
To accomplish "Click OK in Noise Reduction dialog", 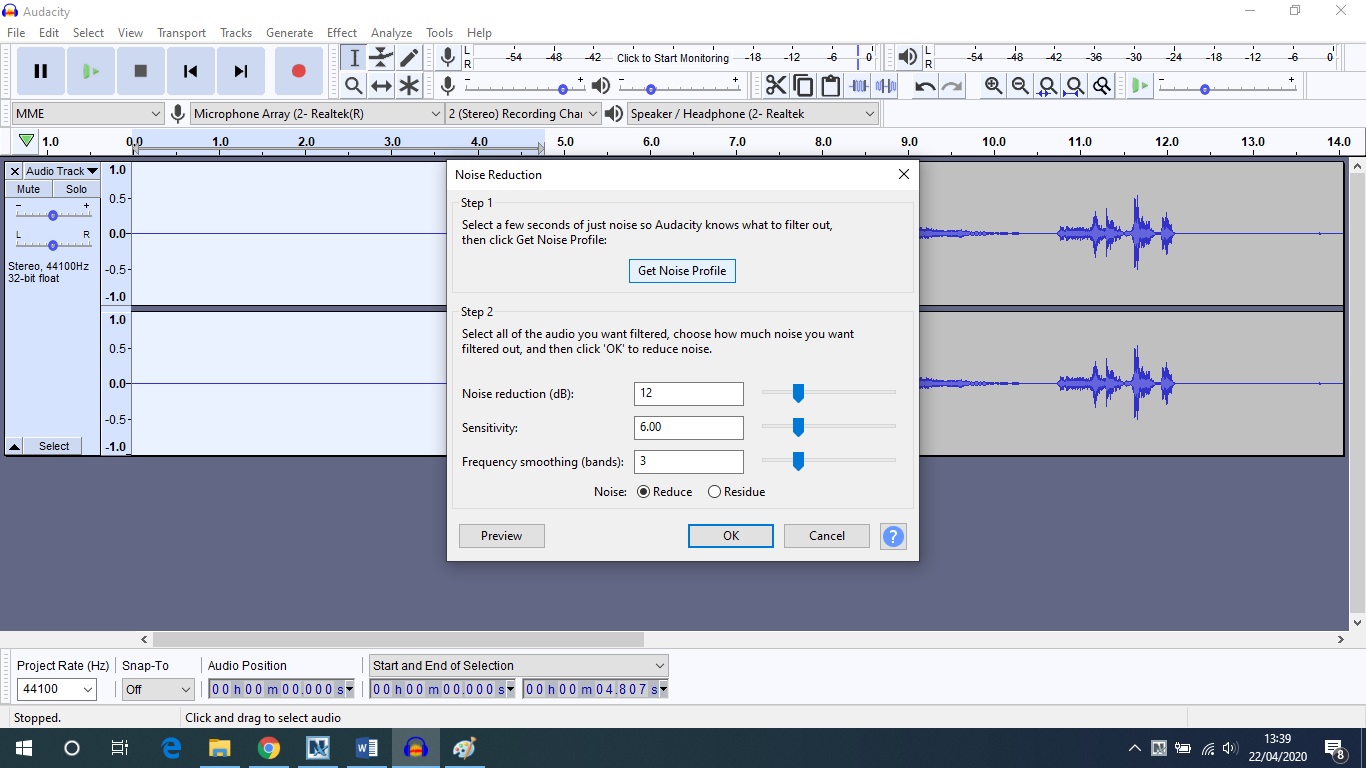I will coord(731,536).
